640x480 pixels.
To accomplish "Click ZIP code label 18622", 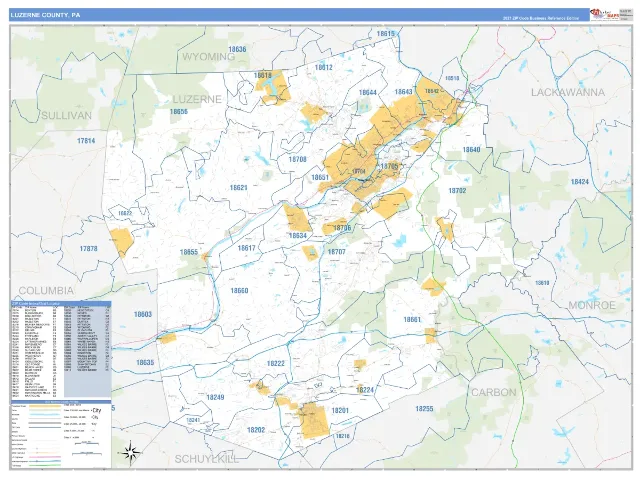I will (125, 213).
